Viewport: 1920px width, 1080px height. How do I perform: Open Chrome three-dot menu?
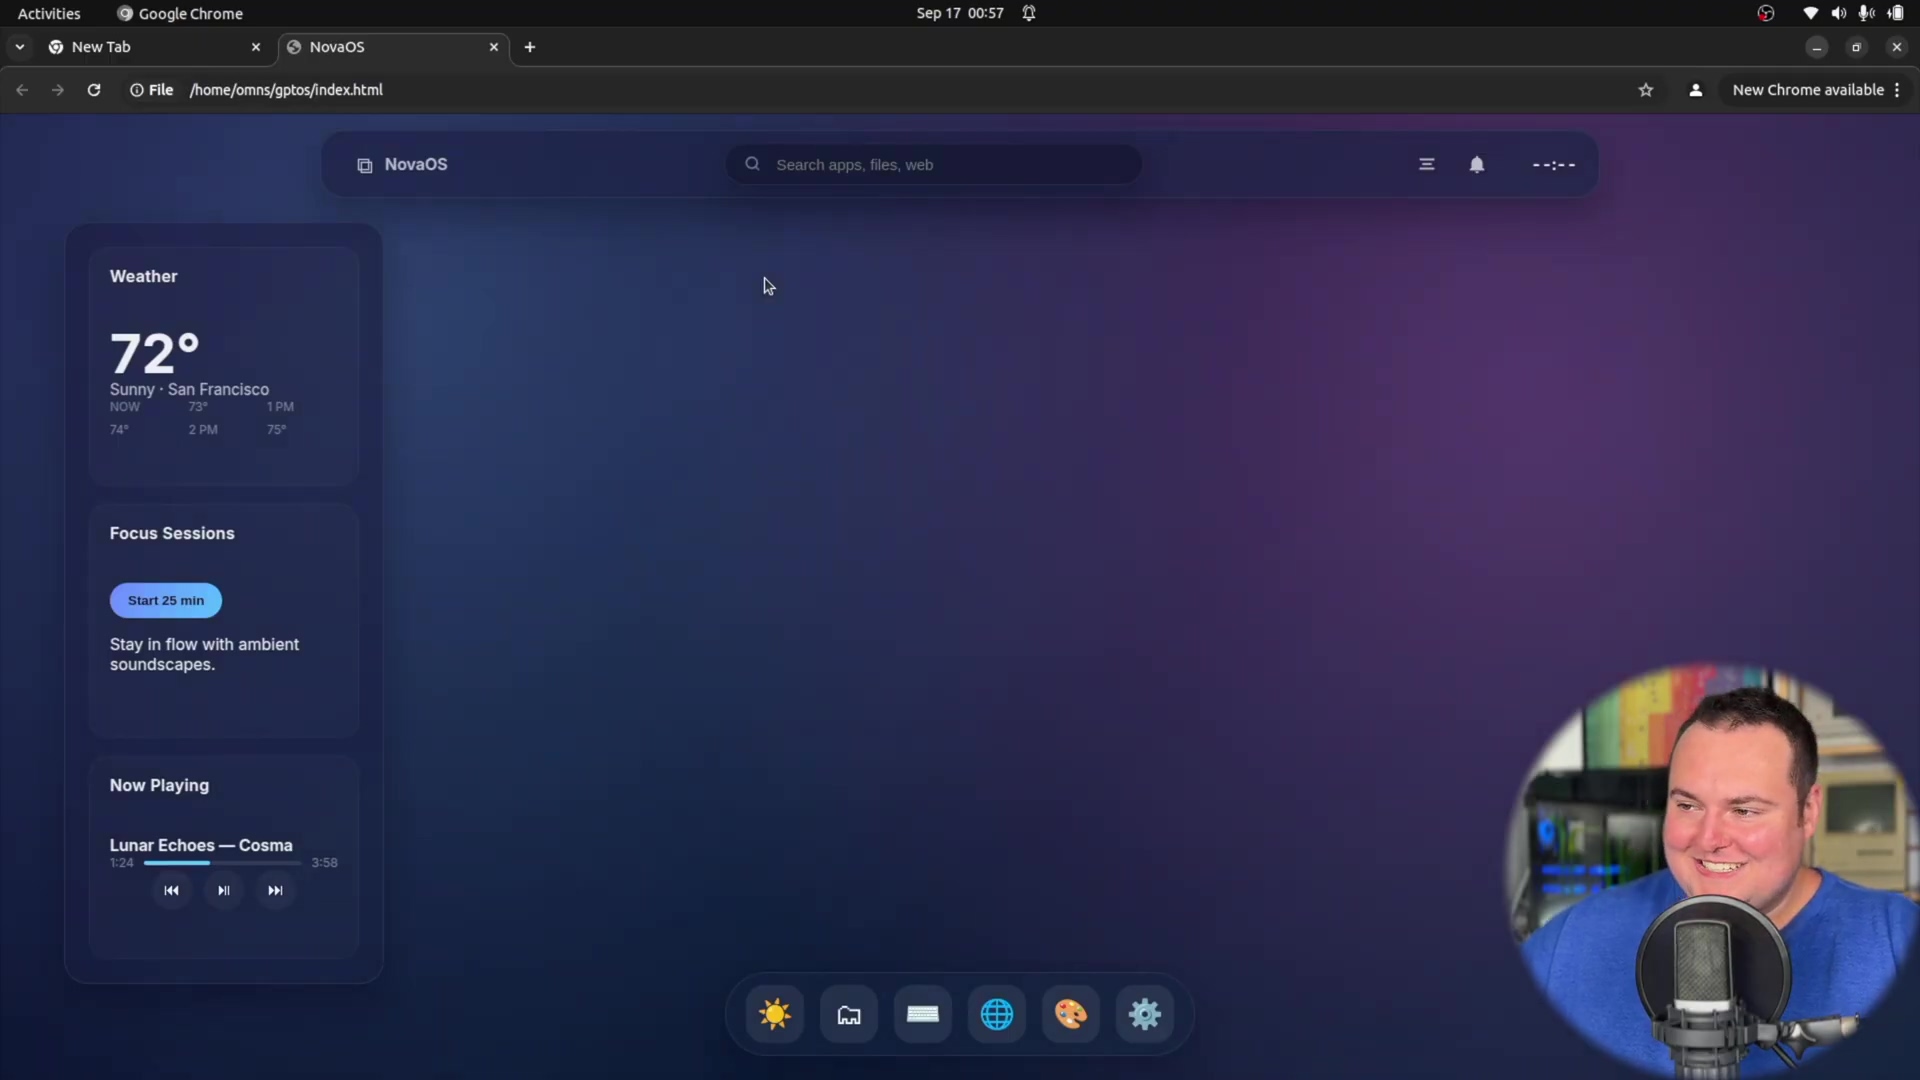1897,90
